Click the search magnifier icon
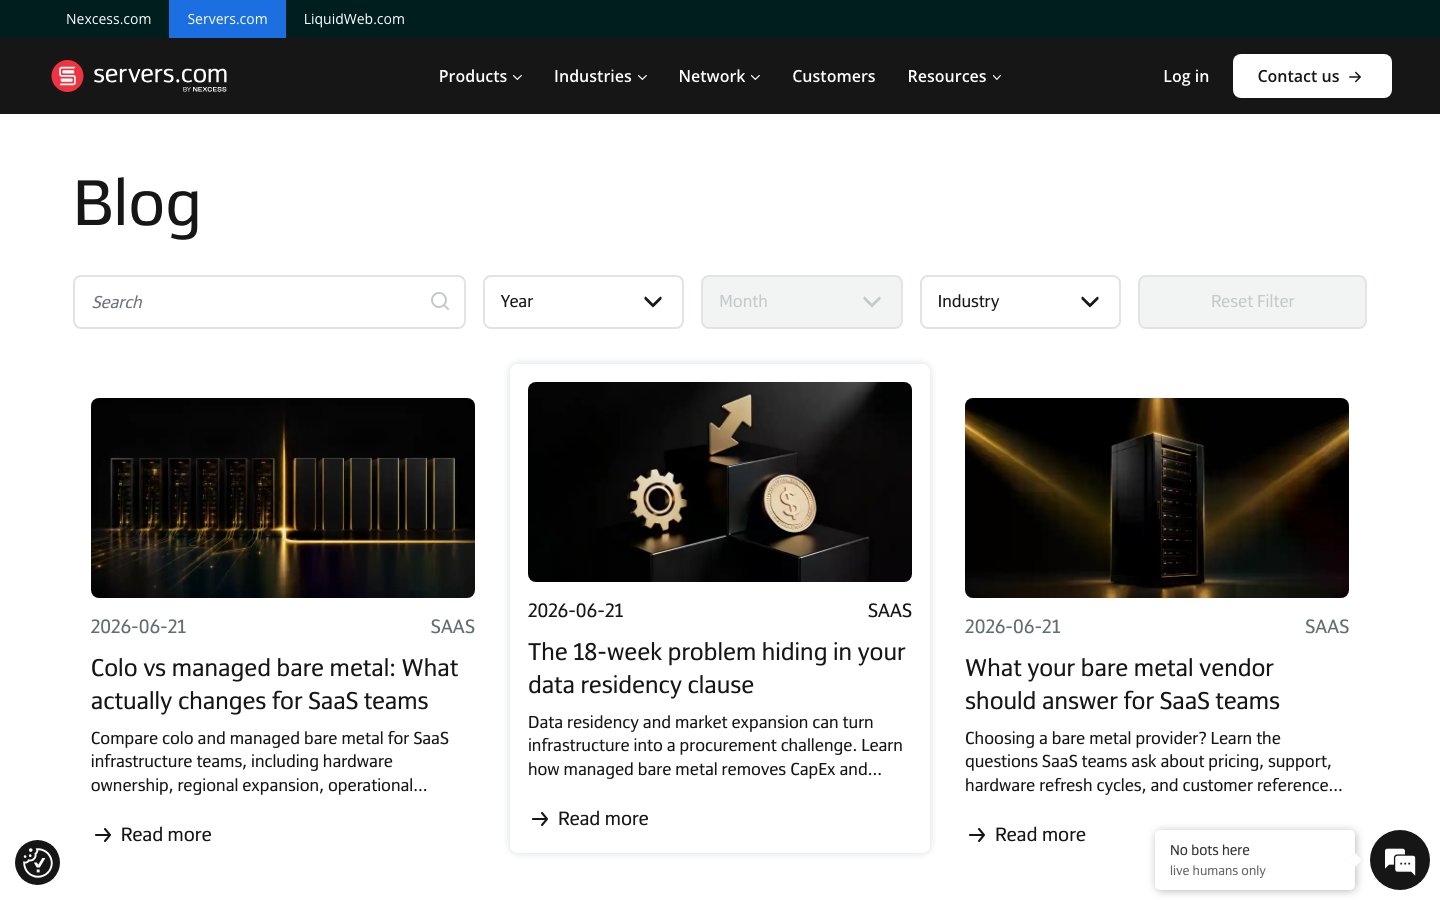1440x900 pixels. 440,301
